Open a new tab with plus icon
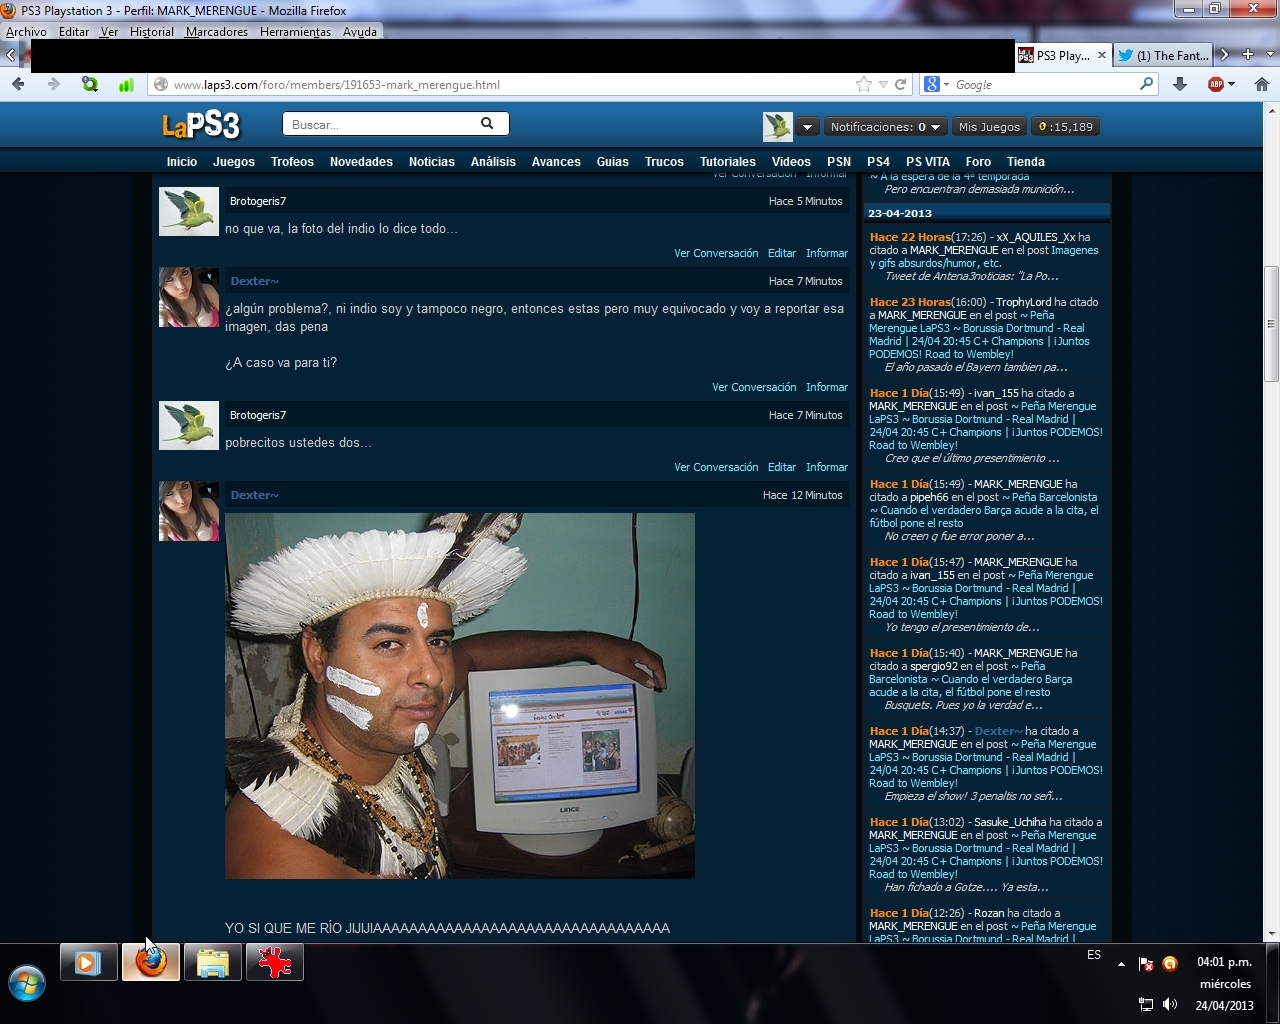The width and height of the screenshot is (1280, 1024). tap(1247, 55)
